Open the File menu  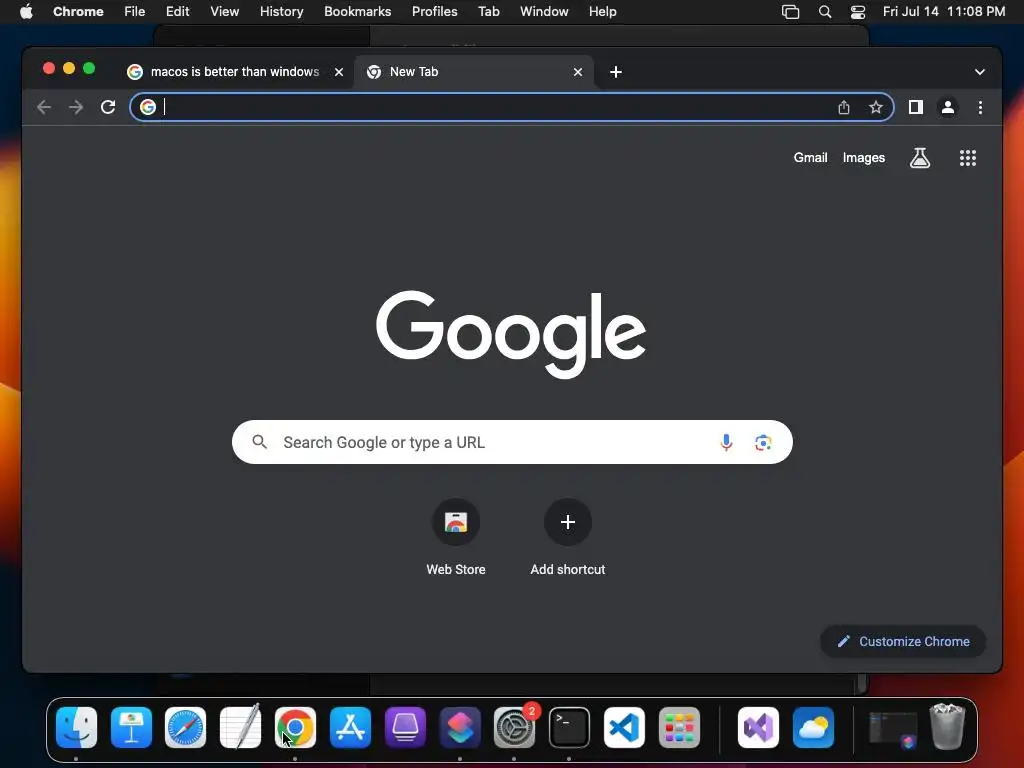pyautogui.click(x=135, y=12)
